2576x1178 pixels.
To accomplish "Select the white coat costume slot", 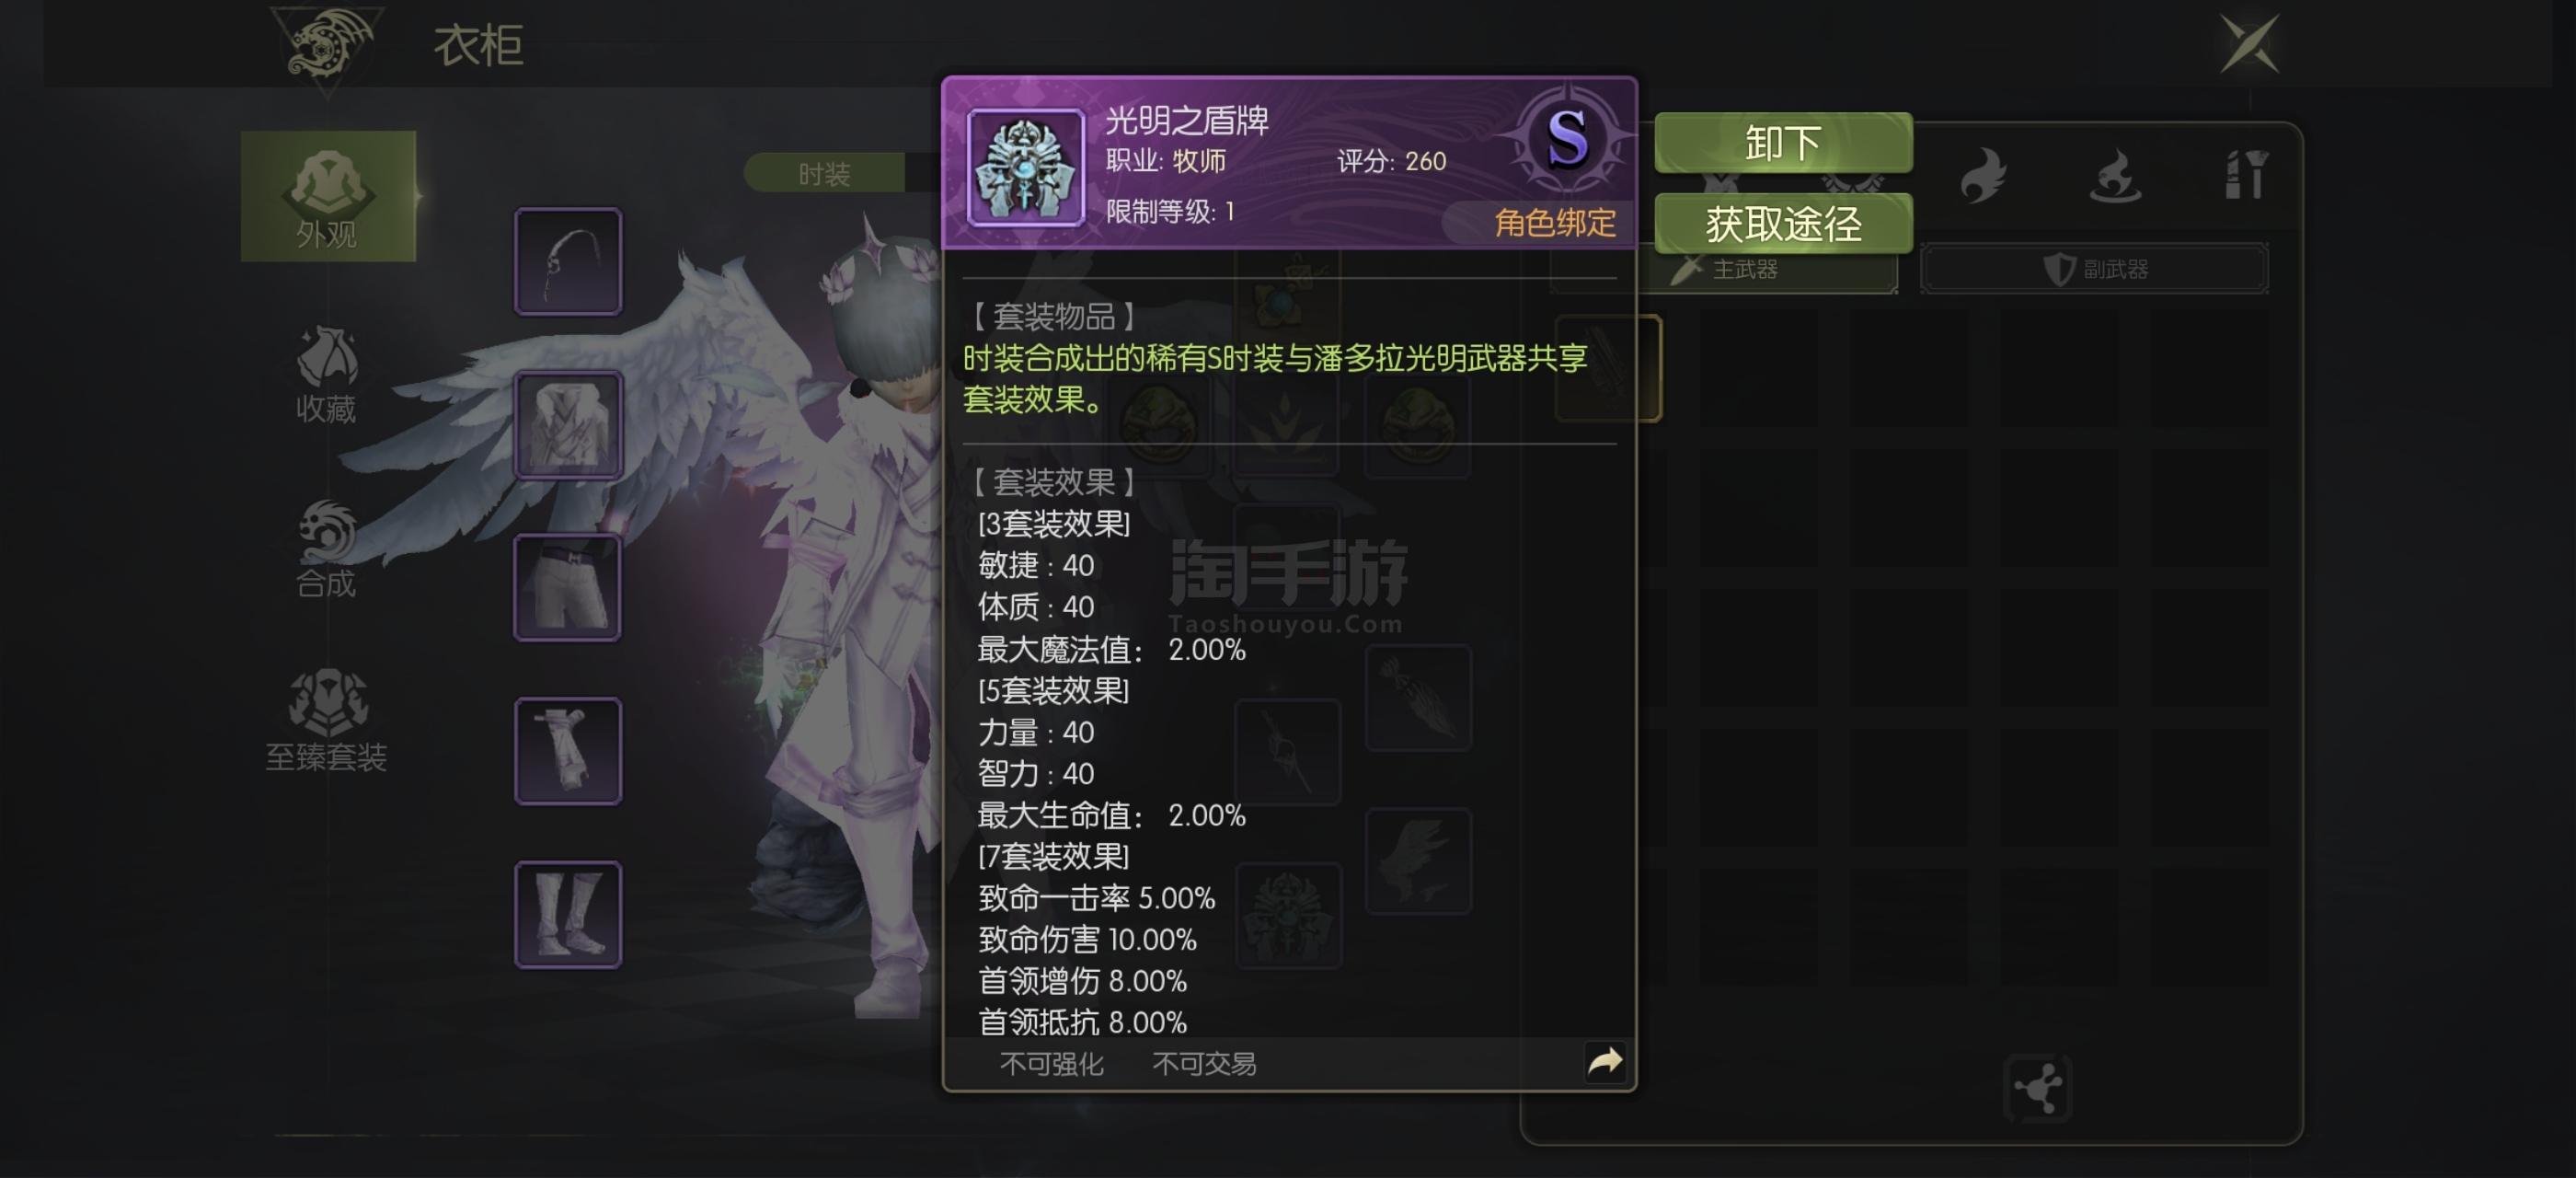I will [x=568, y=424].
